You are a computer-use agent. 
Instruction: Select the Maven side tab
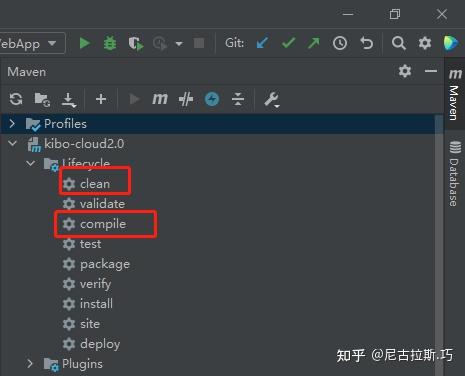[455, 94]
